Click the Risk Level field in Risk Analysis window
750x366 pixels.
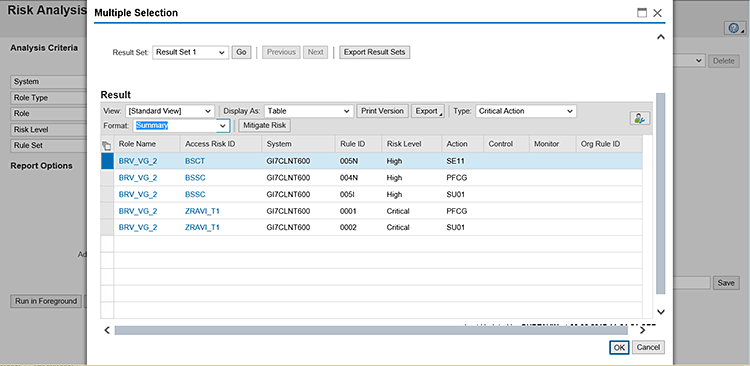click(48, 130)
